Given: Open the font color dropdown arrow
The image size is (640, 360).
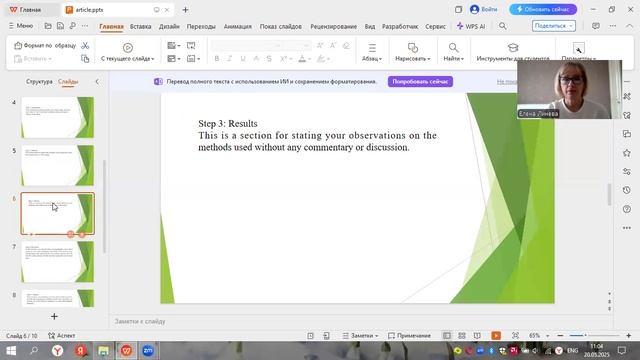Looking at the screenshot, I should click(310, 59).
